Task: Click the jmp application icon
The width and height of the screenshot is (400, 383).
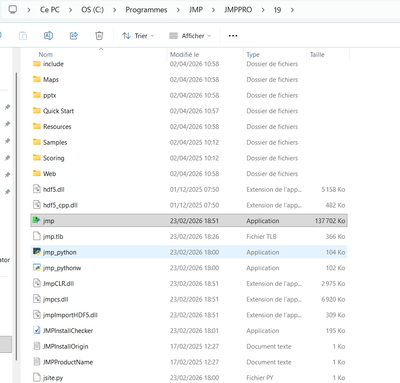Action: pos(37,220)
